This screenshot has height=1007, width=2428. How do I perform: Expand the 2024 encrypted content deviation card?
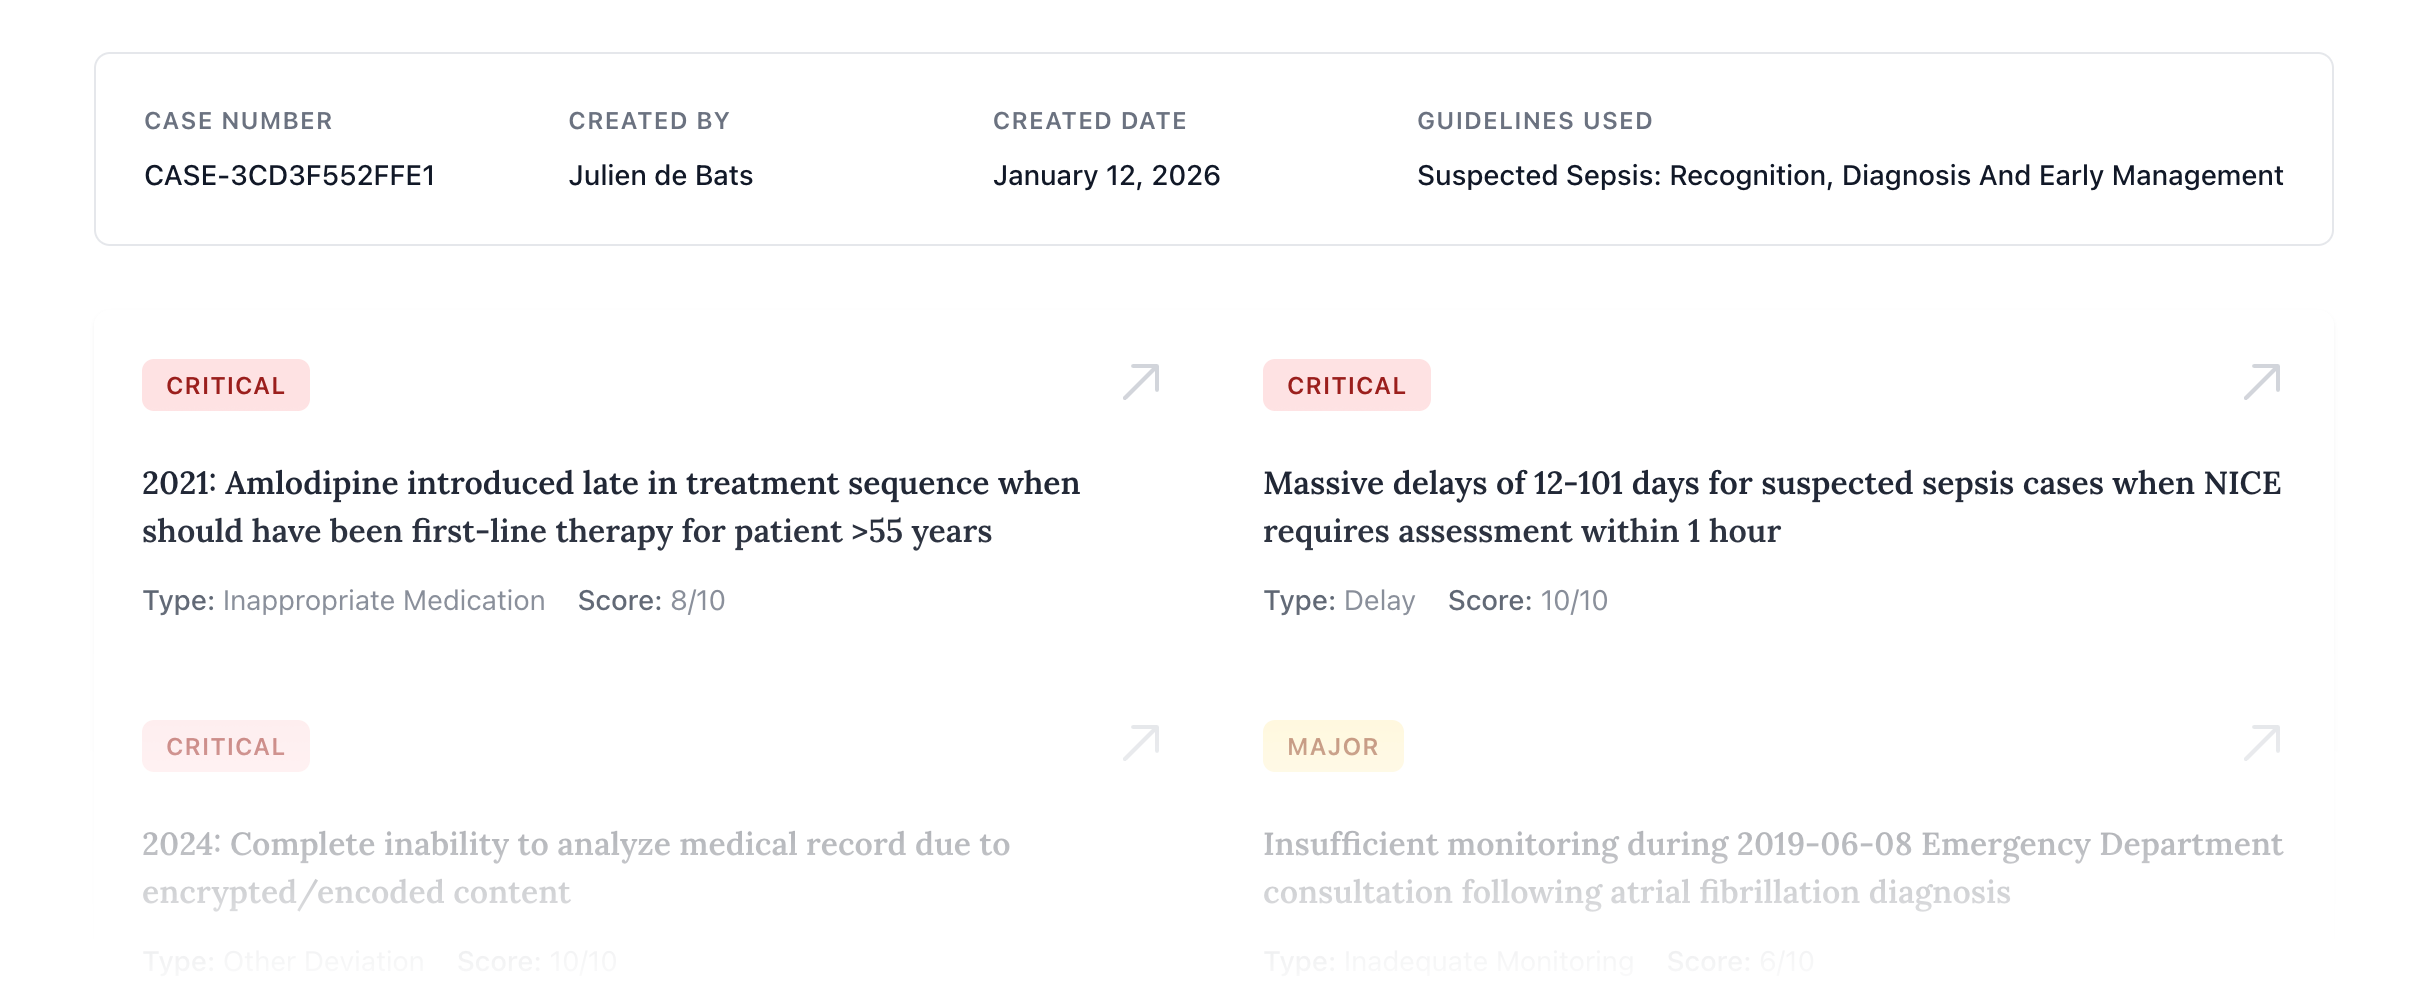[x=577, y=868]
